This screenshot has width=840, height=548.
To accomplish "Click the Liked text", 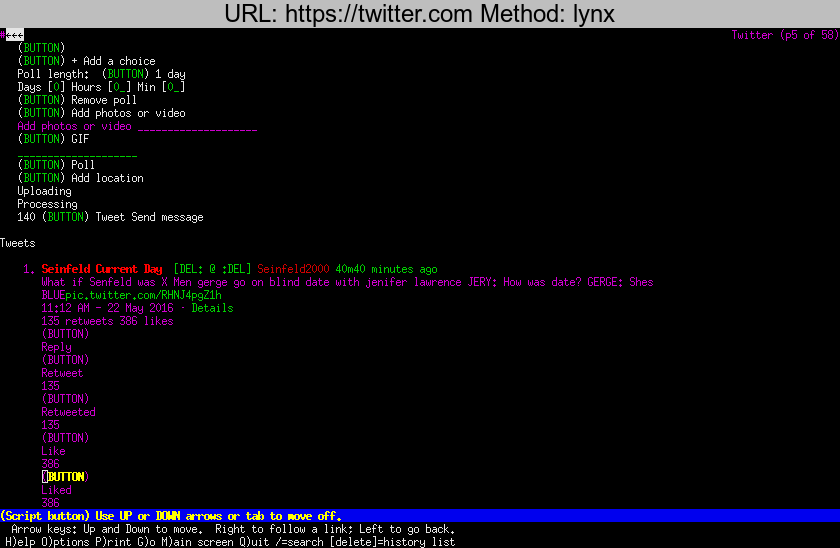I will (x=56, y=490).
